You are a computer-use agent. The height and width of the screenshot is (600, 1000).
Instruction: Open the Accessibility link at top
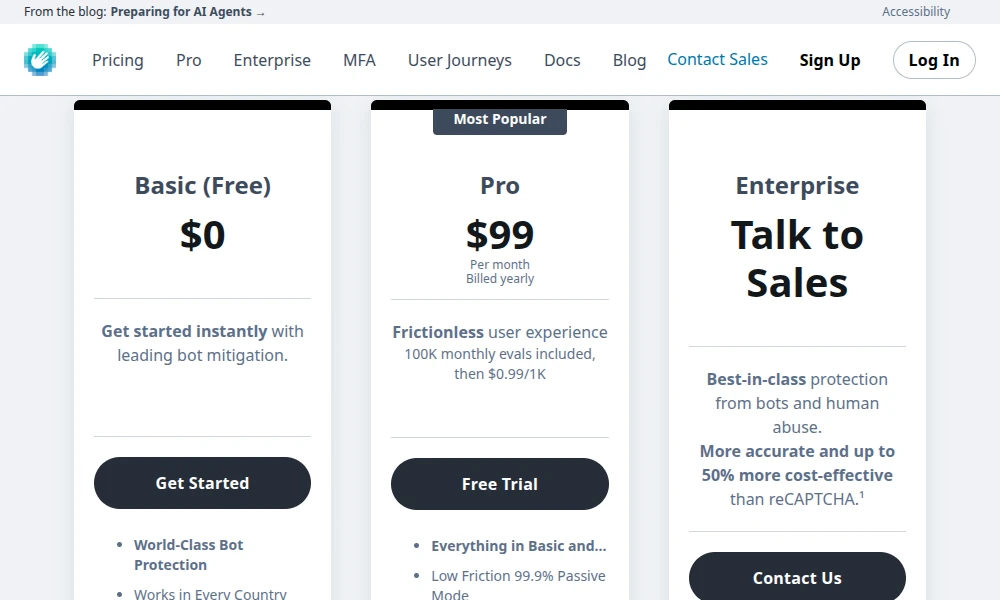click(916, 12)
